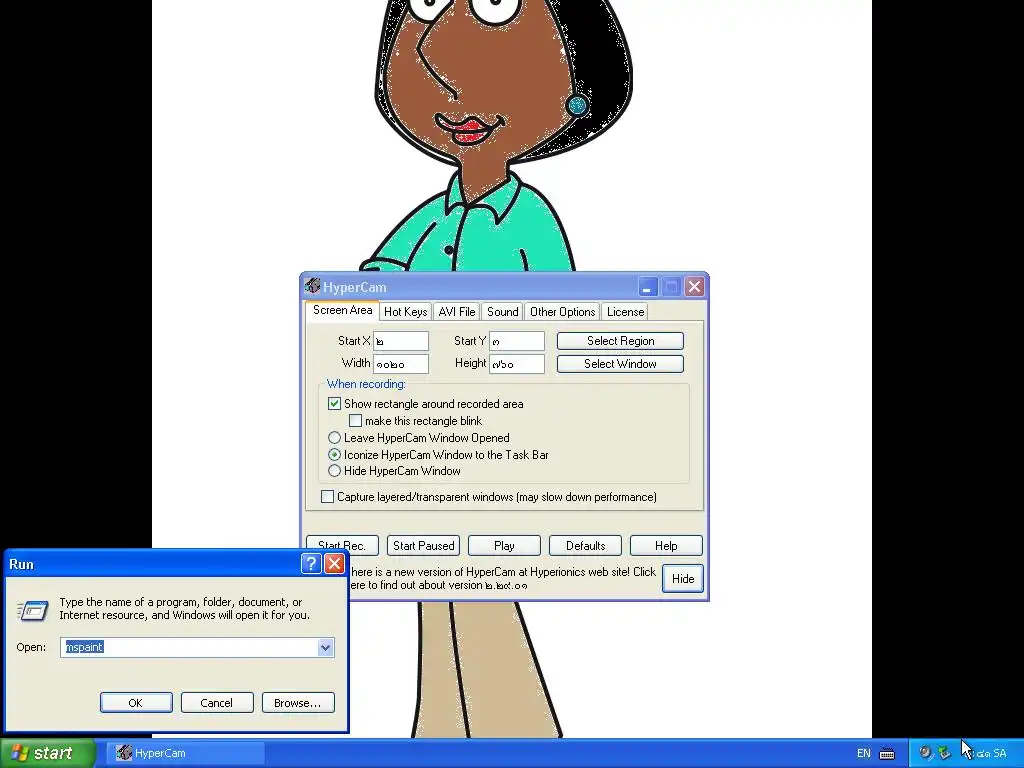
Task: Click Safely Remove Hardware tray icon
Action: [x=944, y=753]
